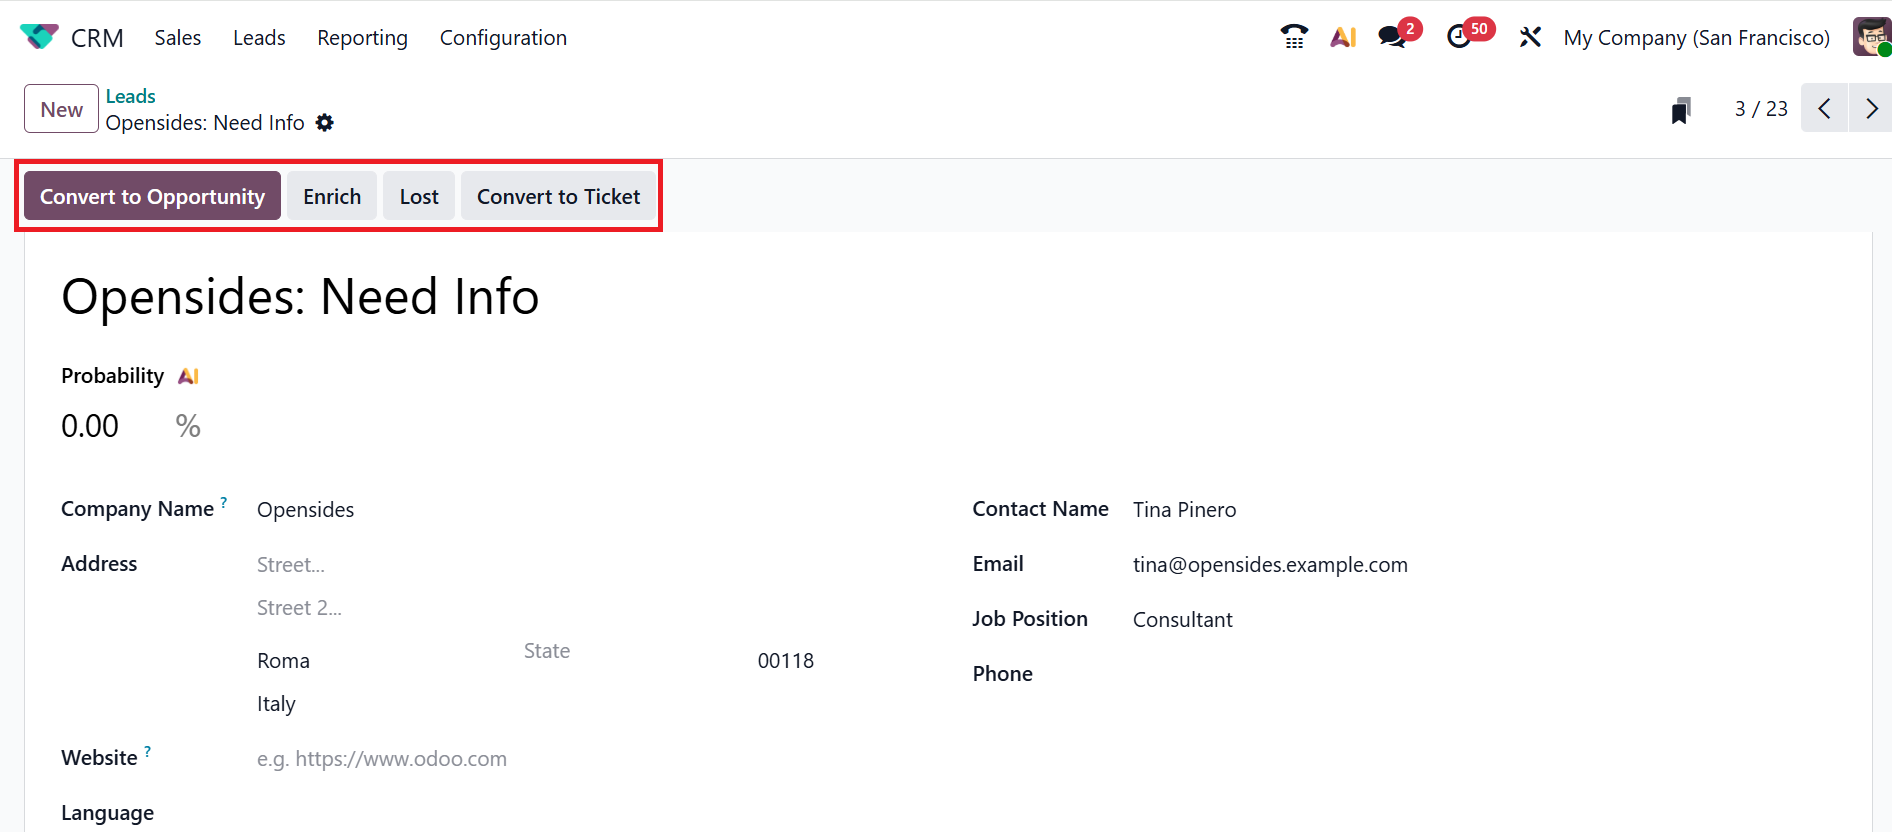Open the user avatar menu
1892x832 pixels.
point(1871,37)
